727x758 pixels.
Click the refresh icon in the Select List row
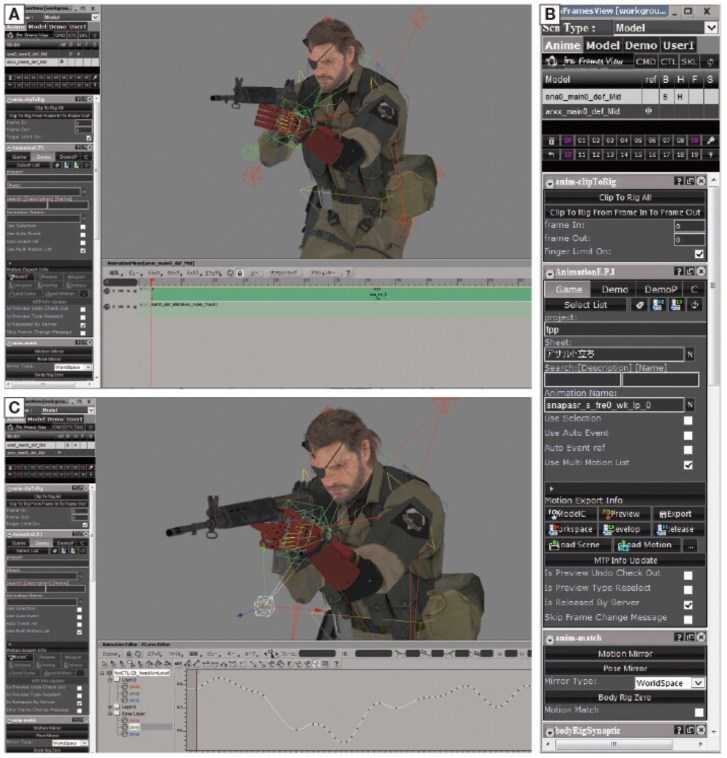pos(695,305)
